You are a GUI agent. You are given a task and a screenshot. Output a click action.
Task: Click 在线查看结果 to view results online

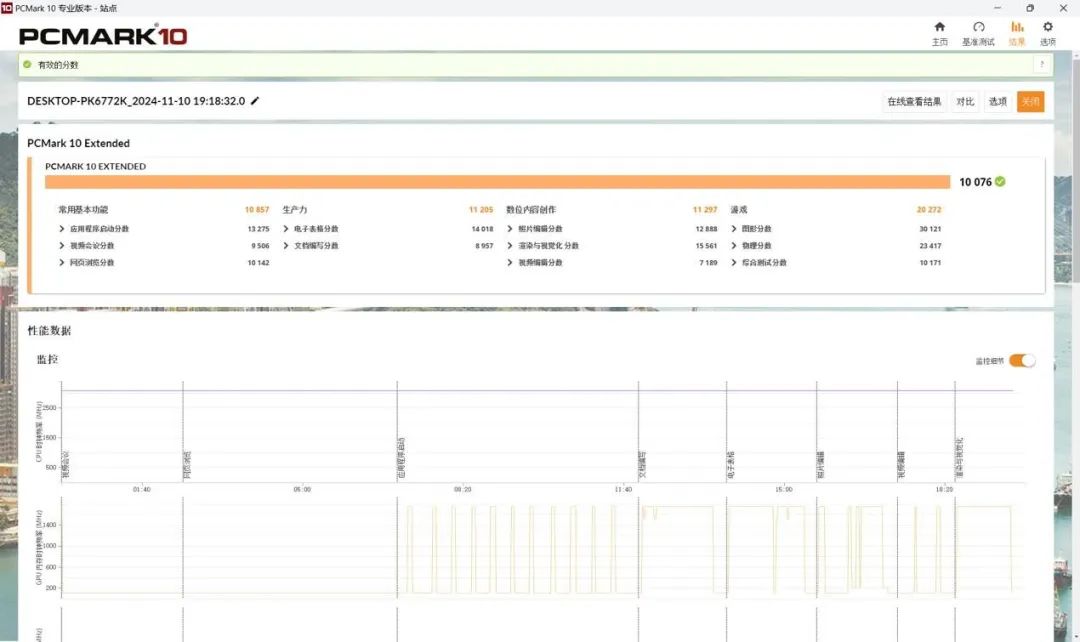pyautogui.click(x=914, y=101)
